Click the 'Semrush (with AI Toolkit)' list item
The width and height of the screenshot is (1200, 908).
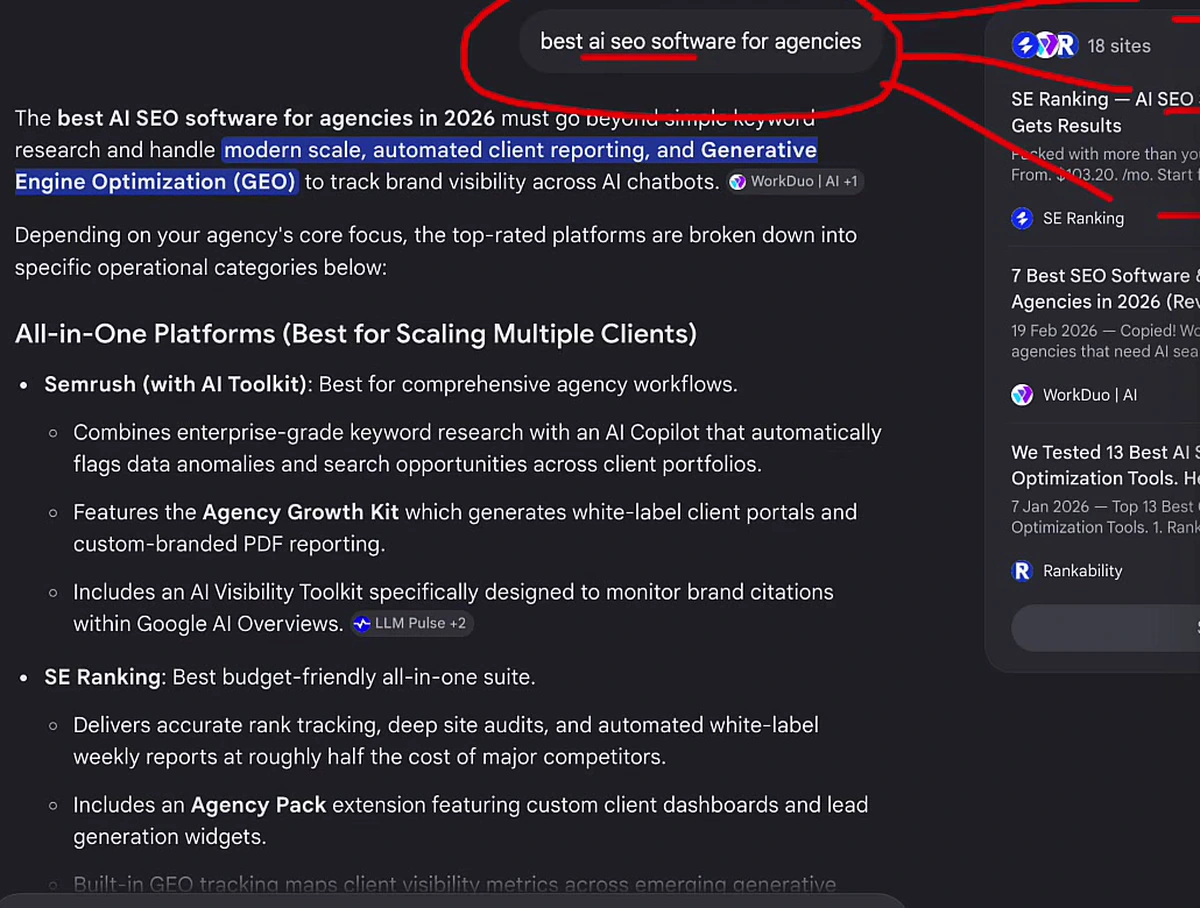tap(391, 384)
